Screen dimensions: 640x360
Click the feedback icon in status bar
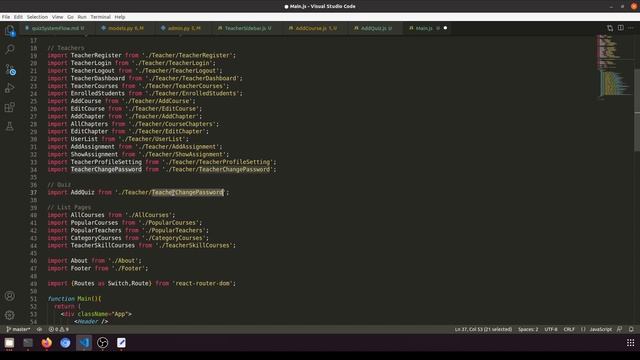coord(620,329)
